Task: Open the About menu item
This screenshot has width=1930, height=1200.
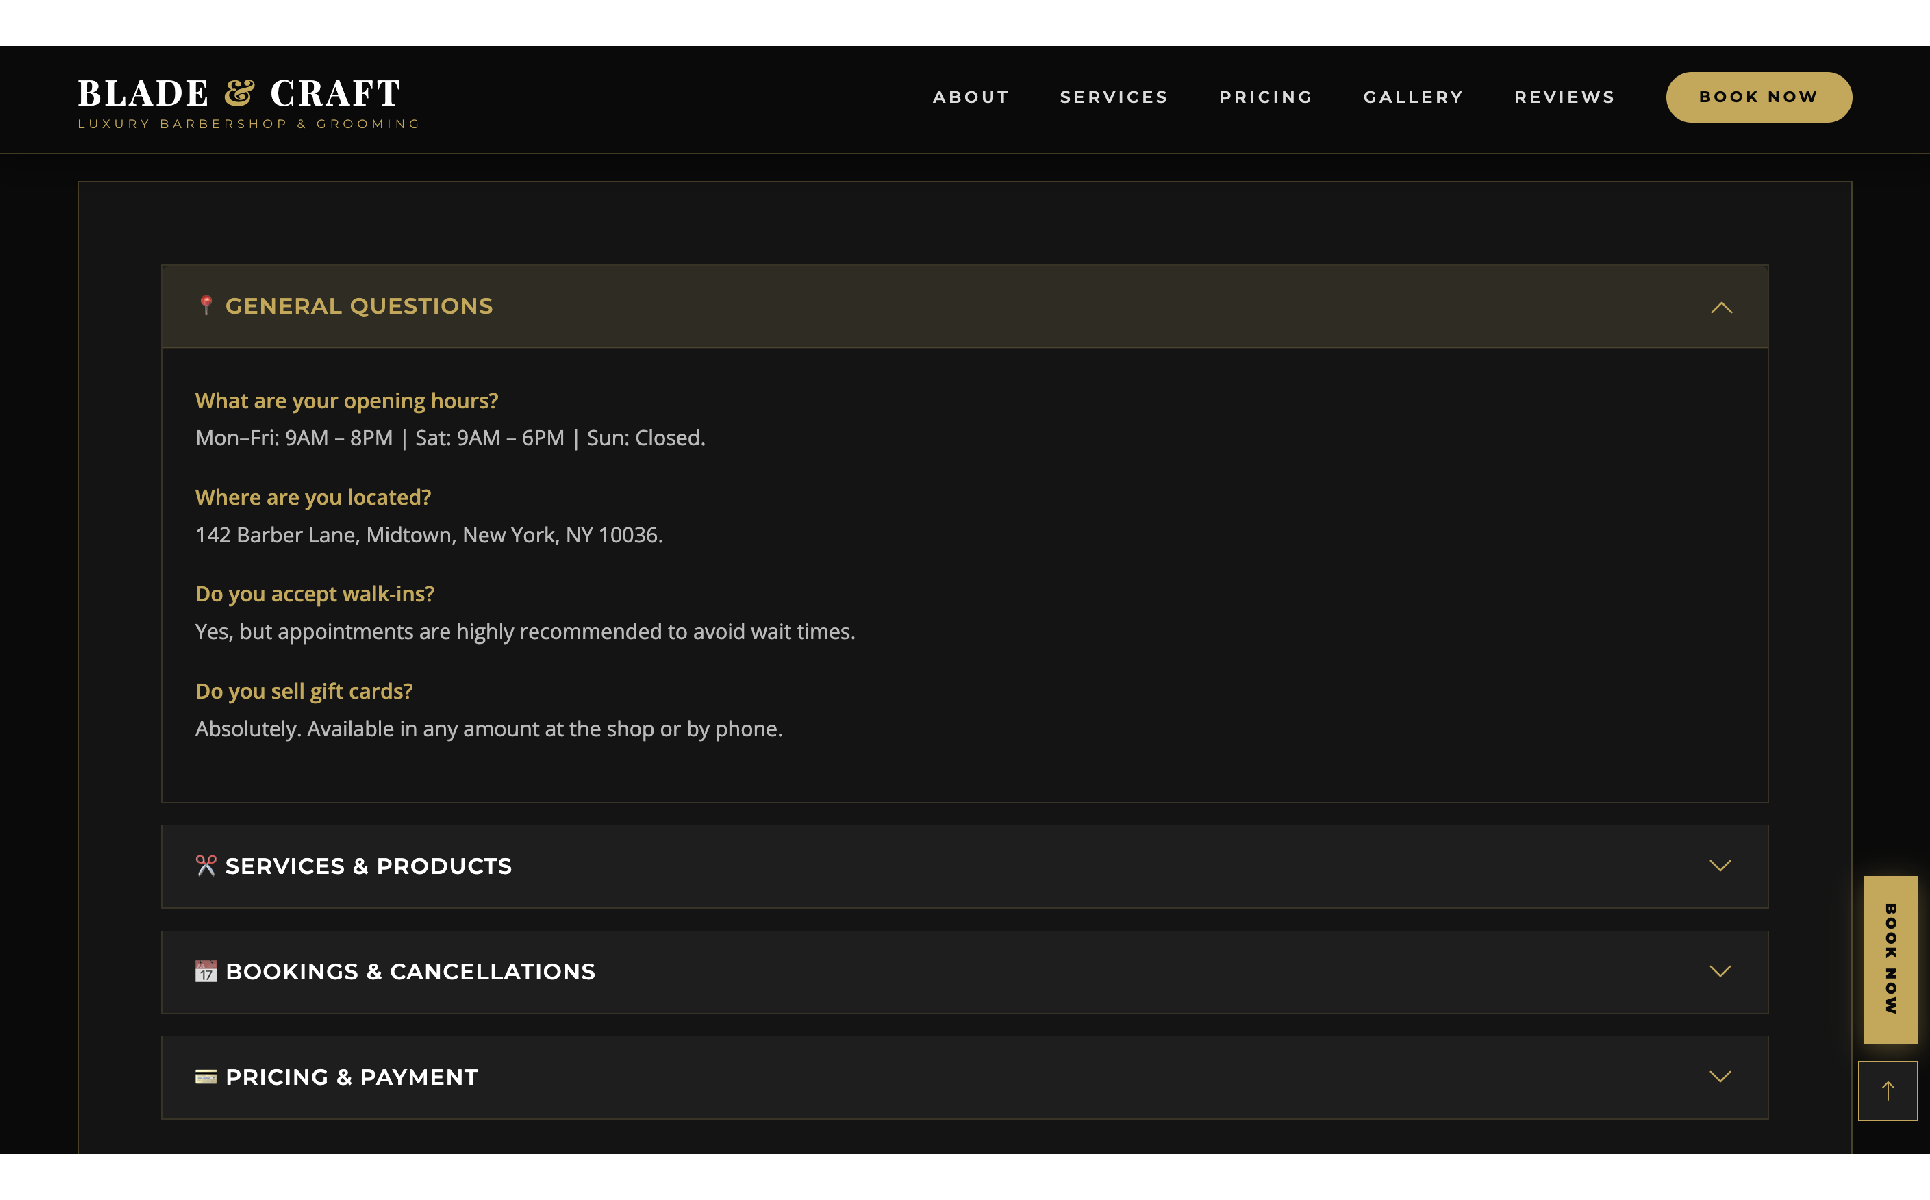Action: coord(970,97)
